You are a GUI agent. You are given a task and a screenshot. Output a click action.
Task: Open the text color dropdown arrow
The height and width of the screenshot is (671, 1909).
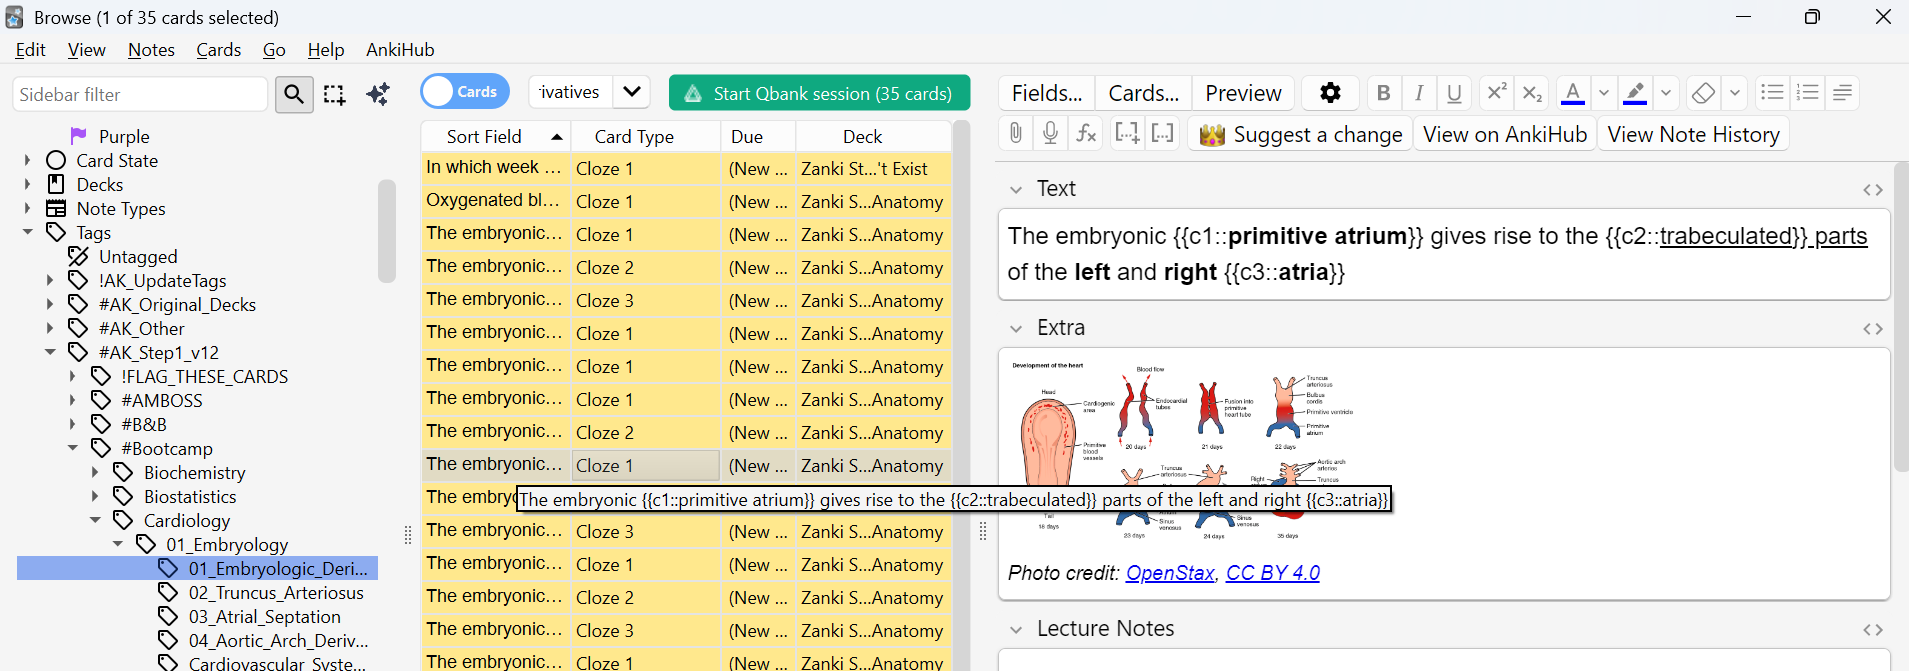pyautogui.click(x=1604, y=93)
